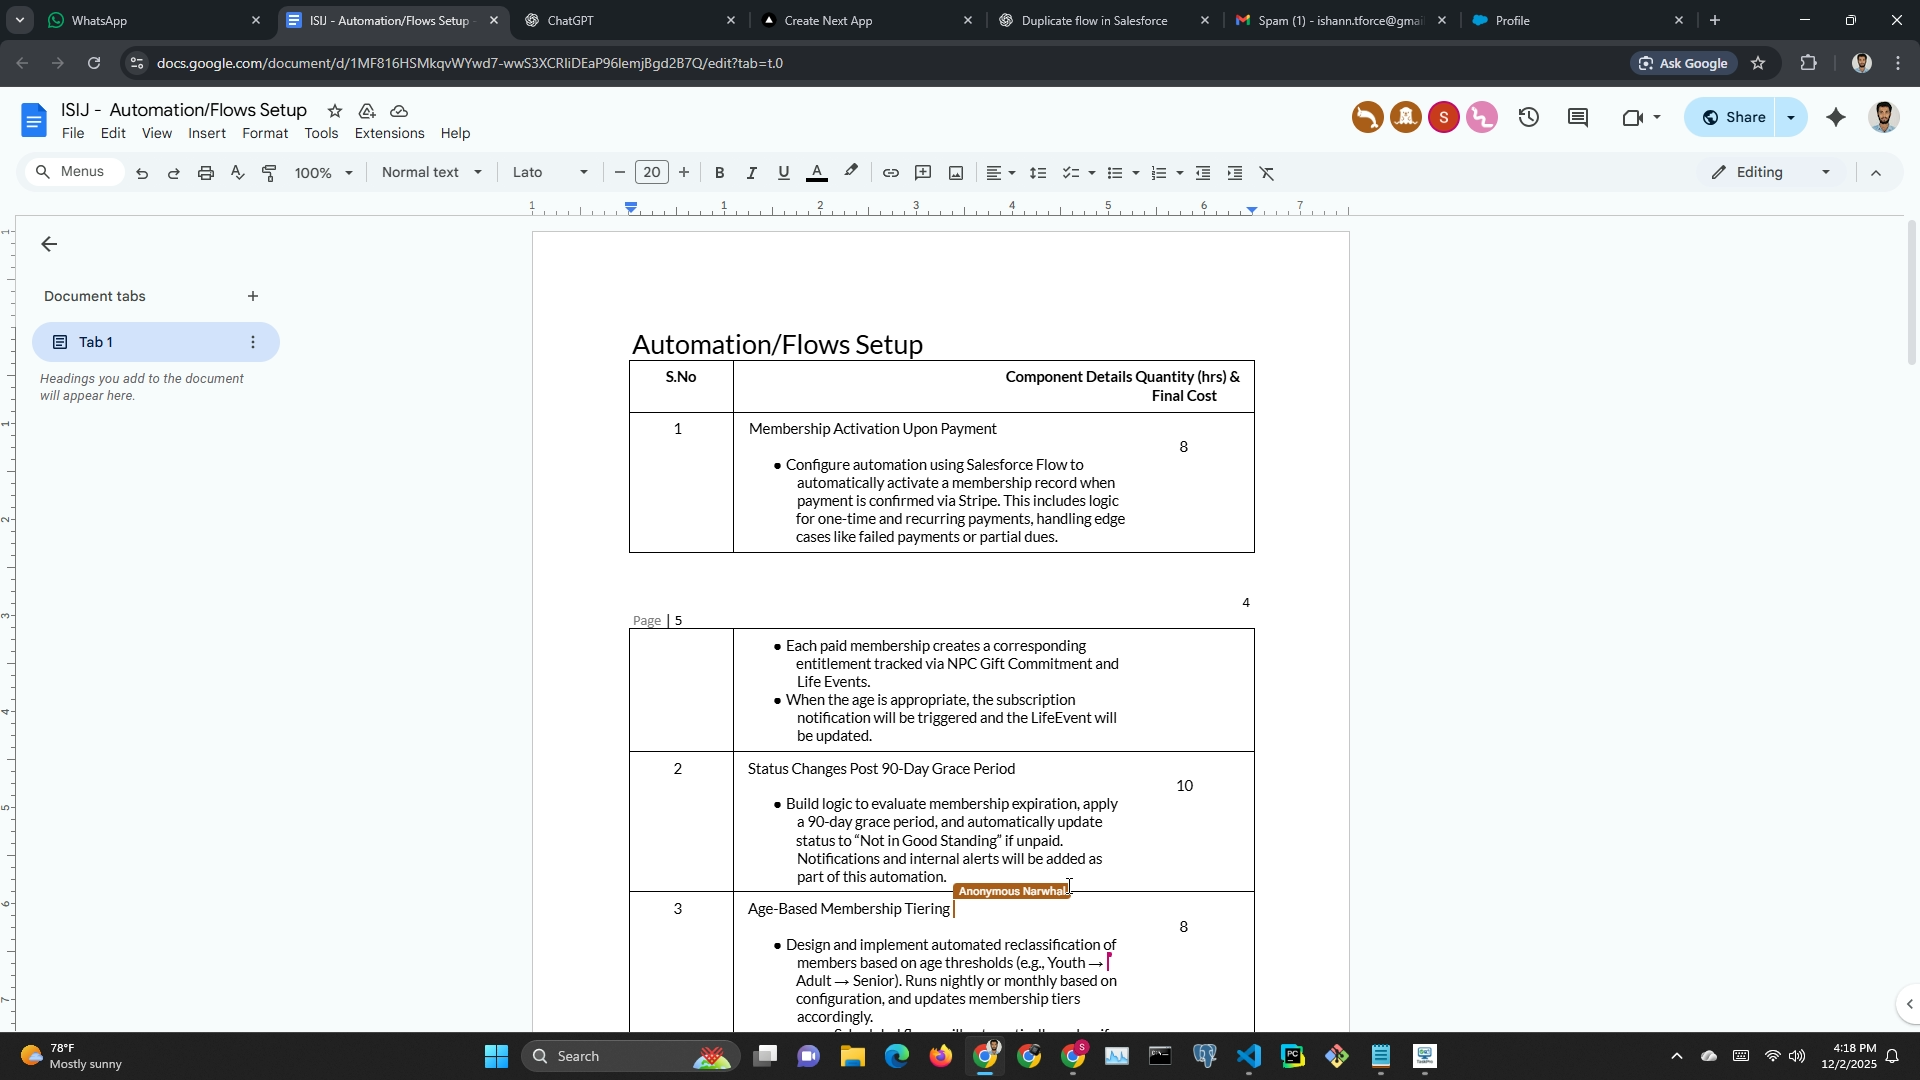Click the Share button
Viewport: 1920px width, 1080px height.
tap(1732, 117)
